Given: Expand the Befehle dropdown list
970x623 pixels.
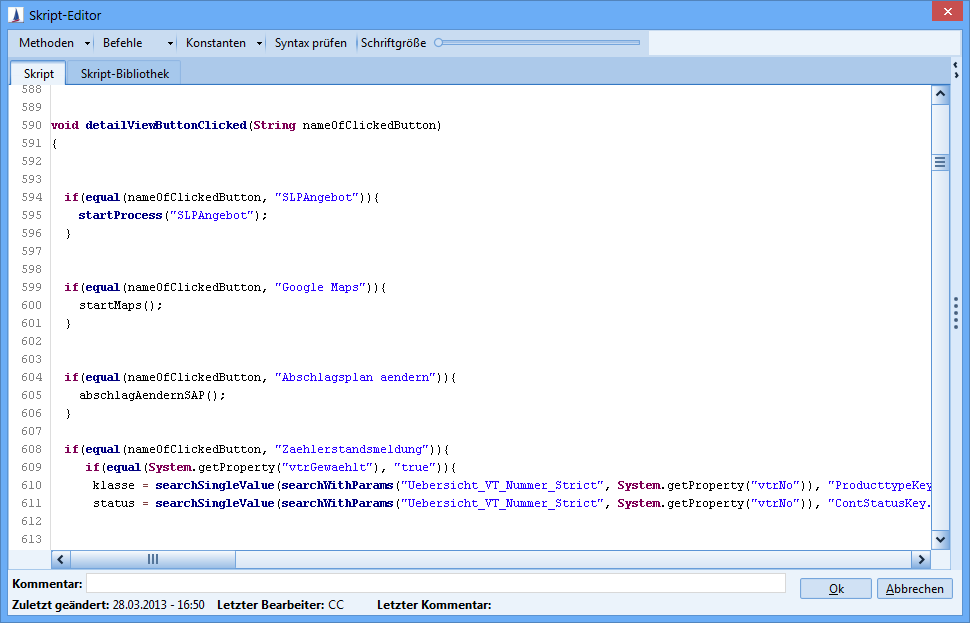Looking at the screenshot, I should (x=137, y=43).
